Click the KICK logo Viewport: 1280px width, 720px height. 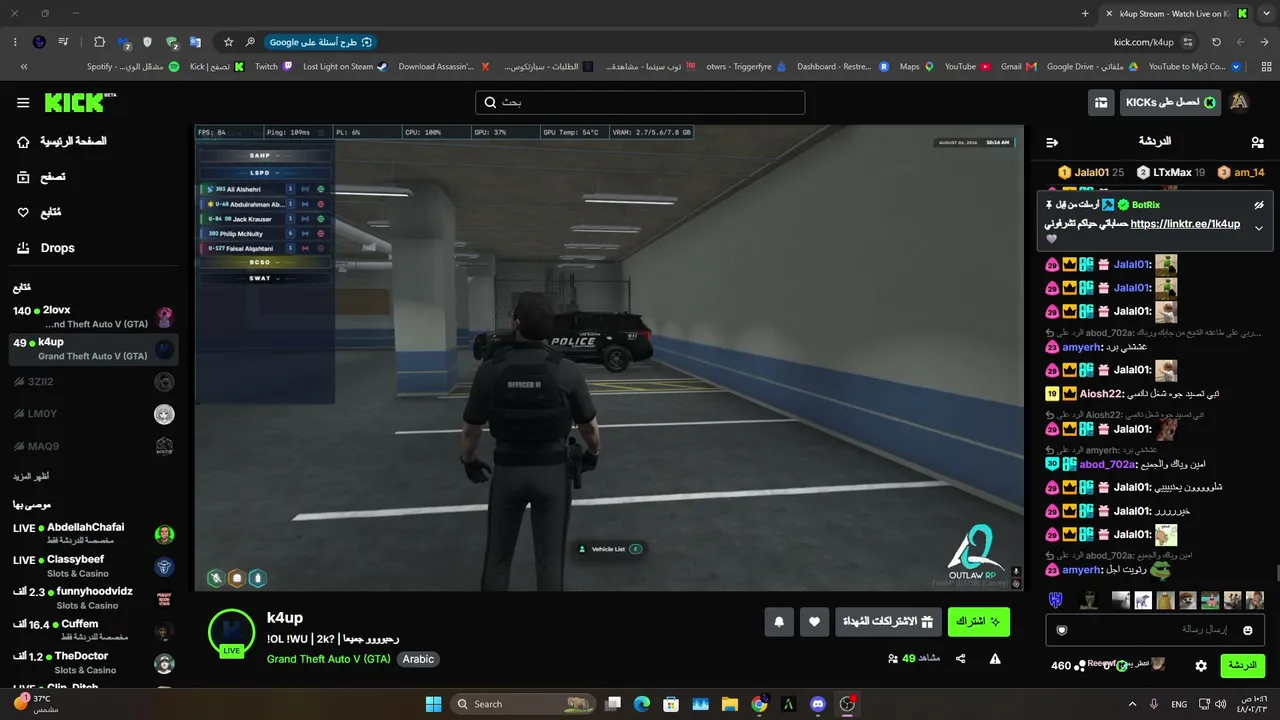pyautogui.click(x=80, y=102)
